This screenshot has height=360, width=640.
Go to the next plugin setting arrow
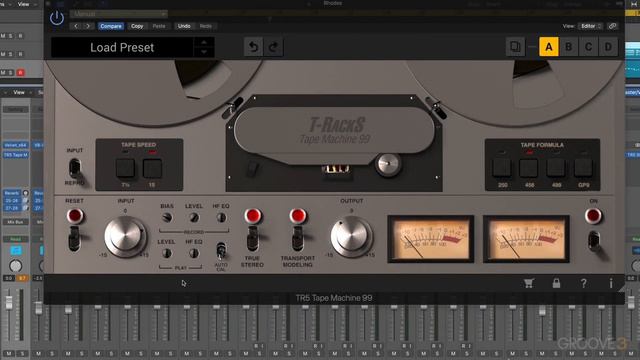[x=88, y=26]
